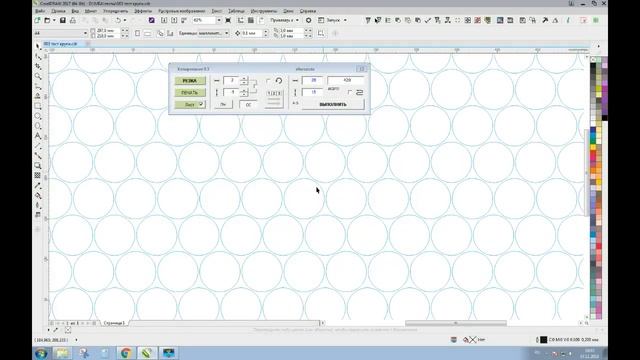Image resolution: width=640 pixels, height=360 pixels.
Task: Toggle the Лист checkbox in the dialog
Action: (201, 104)
